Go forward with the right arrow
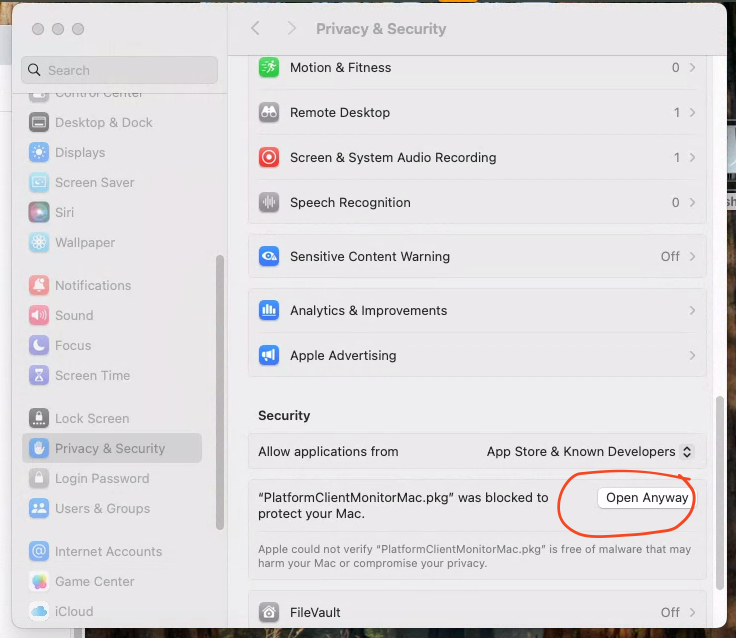Viewport: 736px width, 638px height. 291,29
